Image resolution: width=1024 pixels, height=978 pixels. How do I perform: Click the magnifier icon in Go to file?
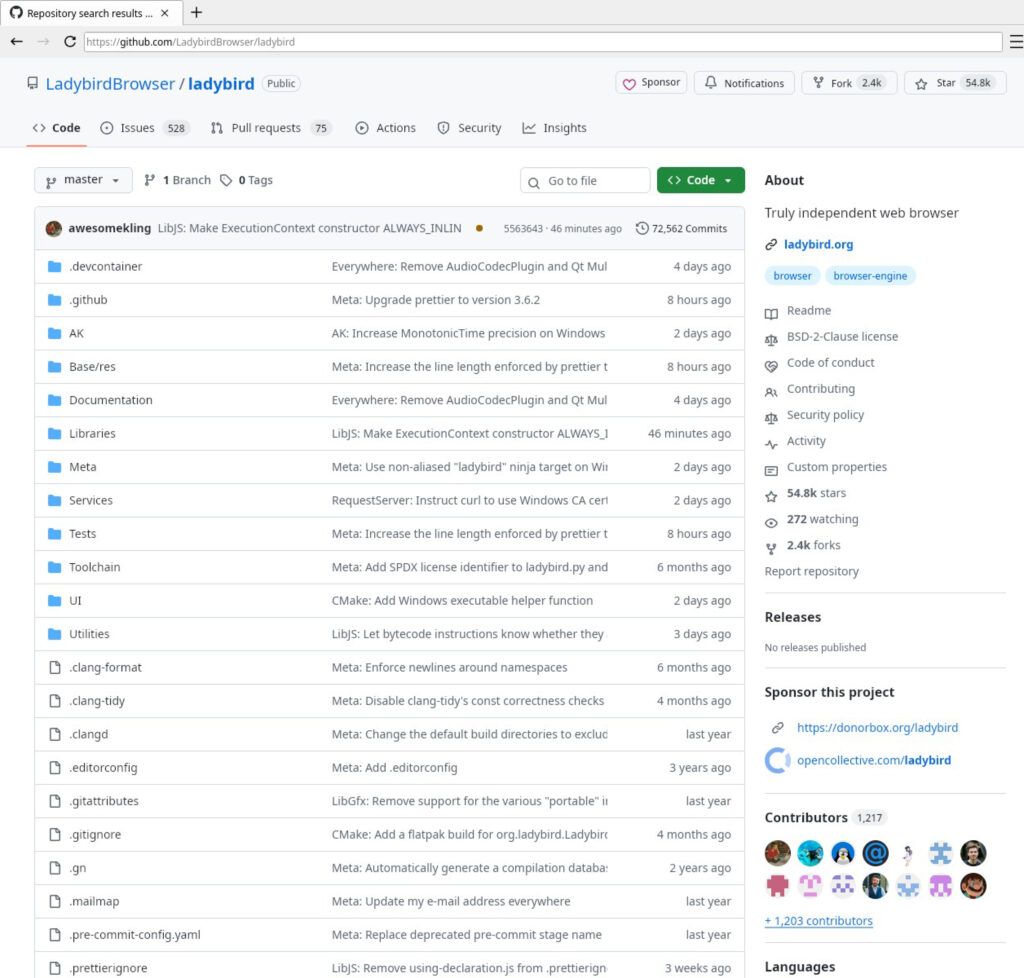tap(534, 183)
